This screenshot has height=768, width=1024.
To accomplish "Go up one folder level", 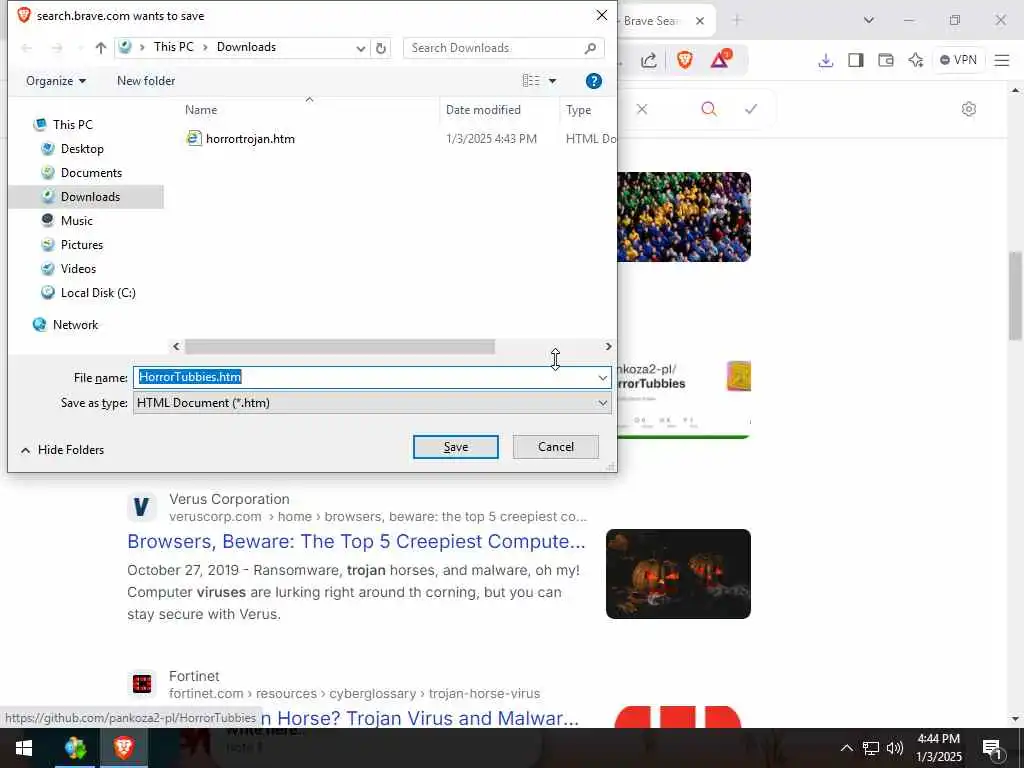I will [x=101, y=48].
